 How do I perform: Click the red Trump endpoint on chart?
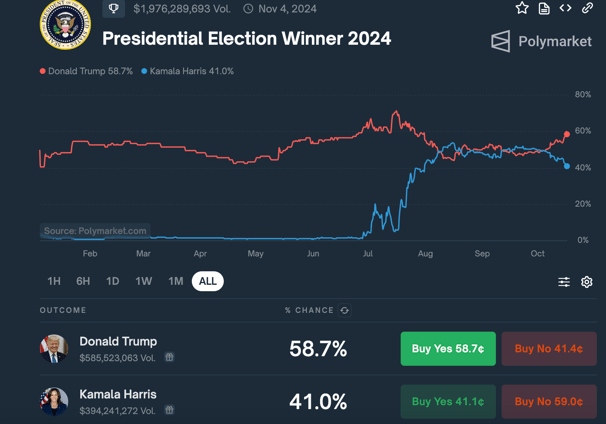pyautogui.click(x=567, y=134)
